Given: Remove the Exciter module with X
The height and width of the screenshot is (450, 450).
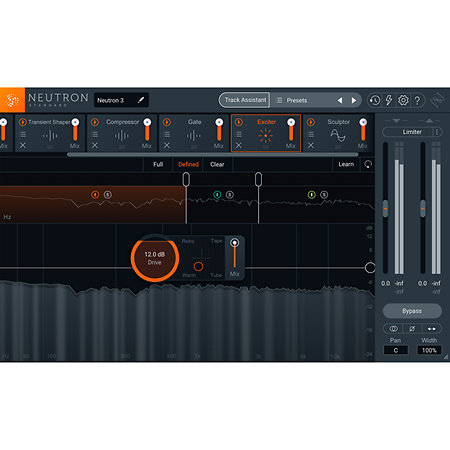Looking at the screenshot, I should 239,145.
